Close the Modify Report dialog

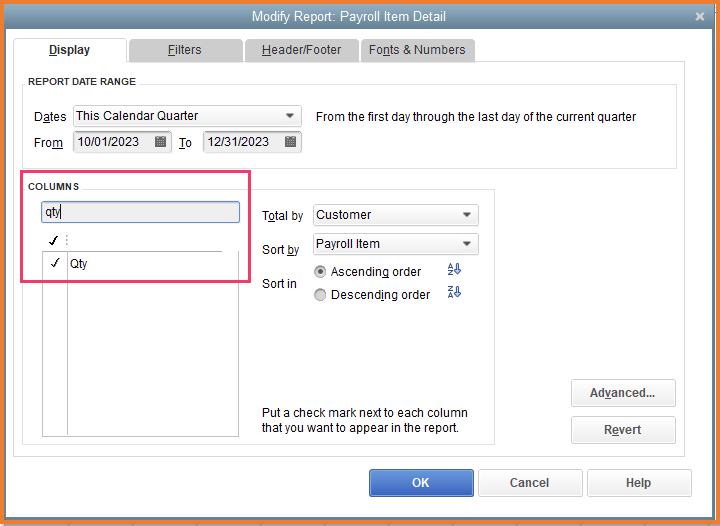[x=698, y=16]
